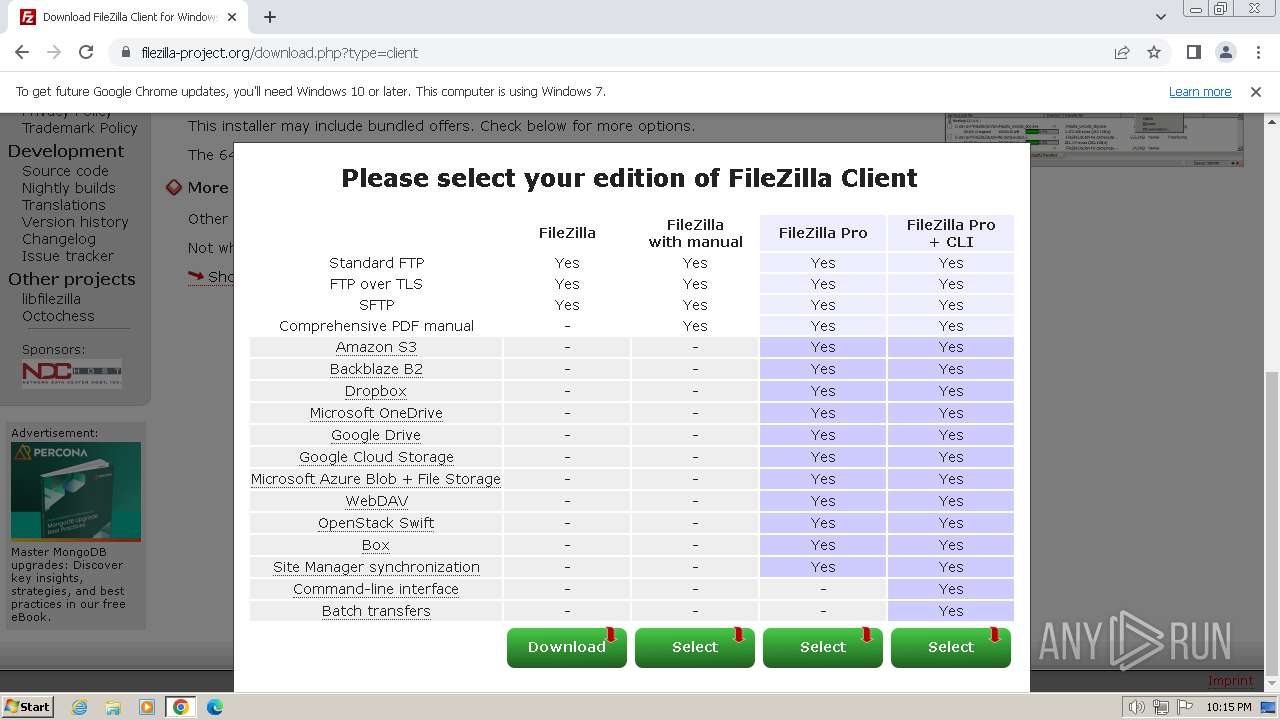Click Select under FileZilla Pro + CLI
The image size is (1280, 720).
pos(951,647)
